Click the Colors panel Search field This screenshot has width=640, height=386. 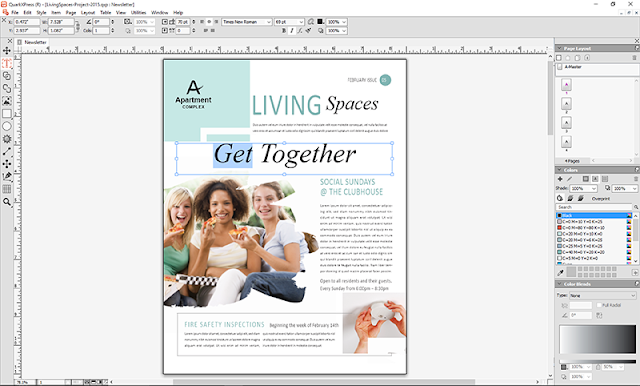594,207
